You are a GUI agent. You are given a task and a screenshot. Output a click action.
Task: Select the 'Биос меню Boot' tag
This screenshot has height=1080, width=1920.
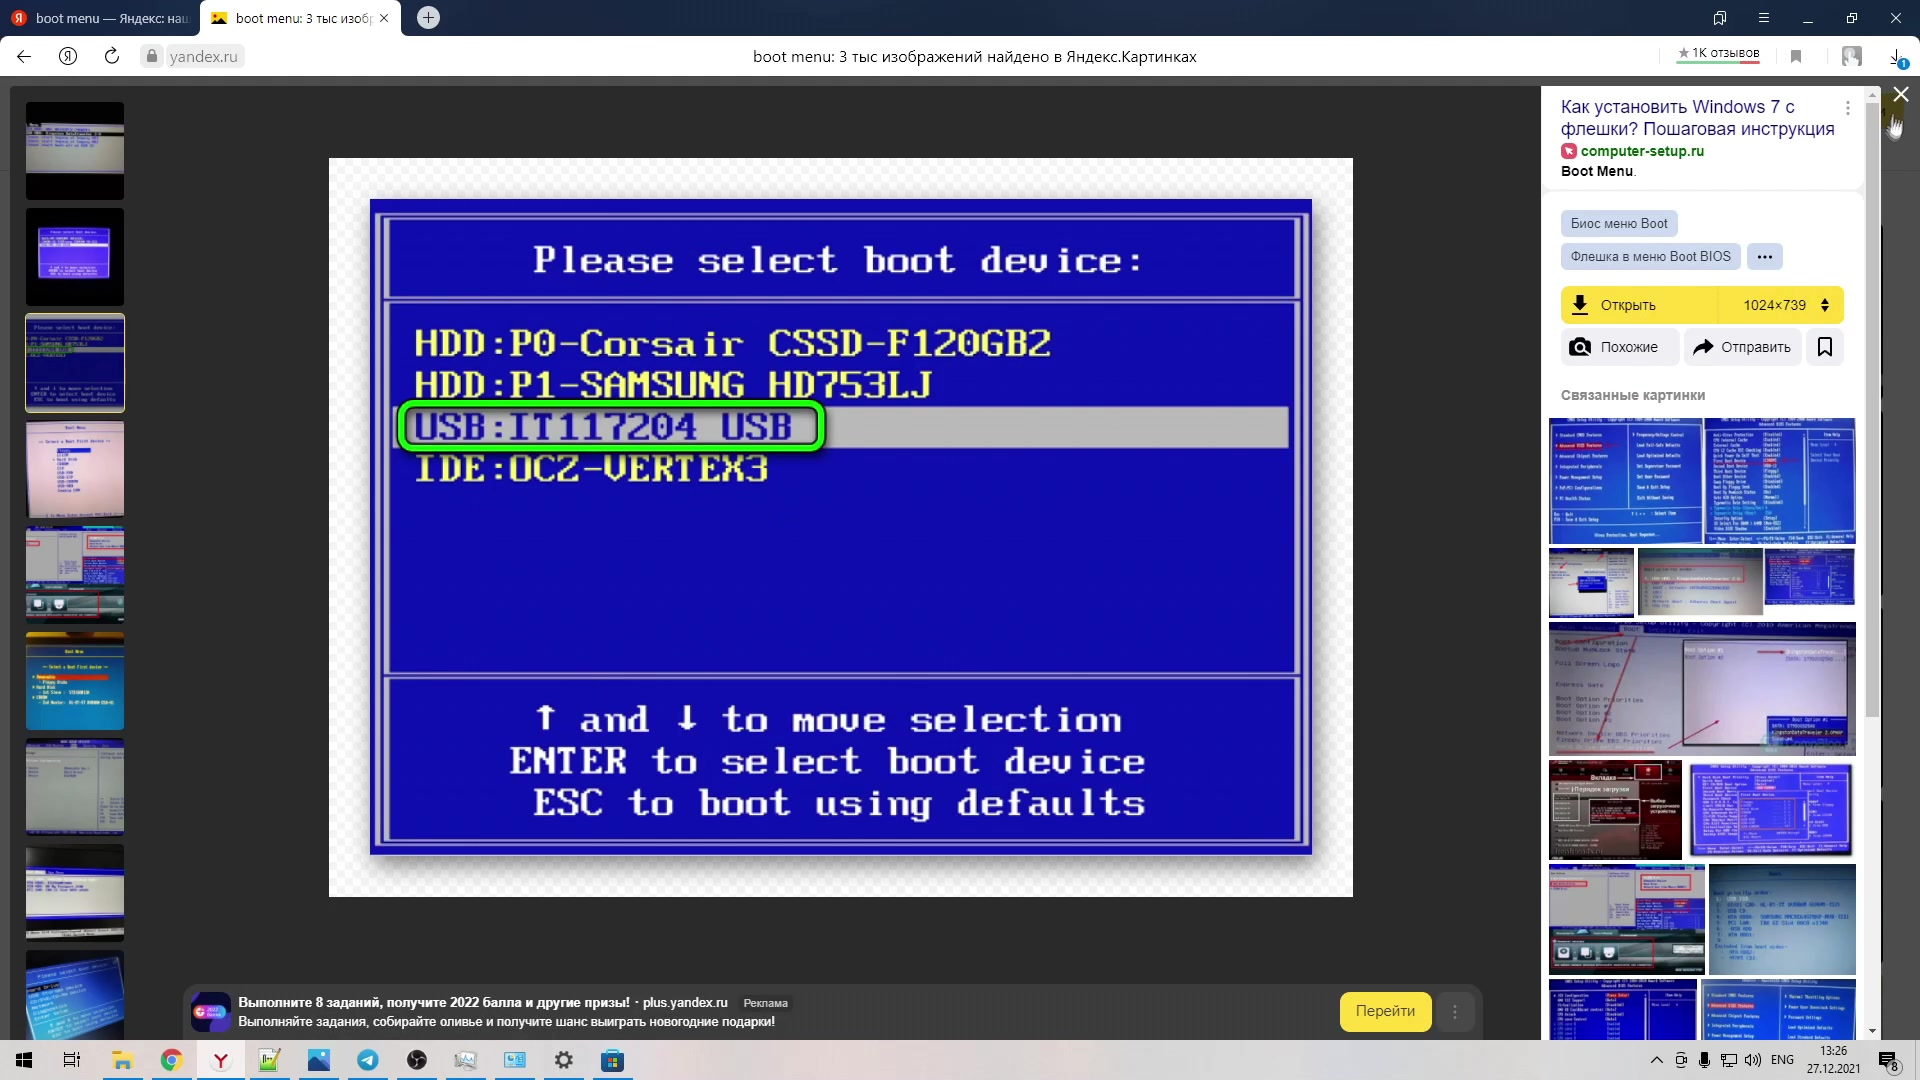coord(1618,223)
